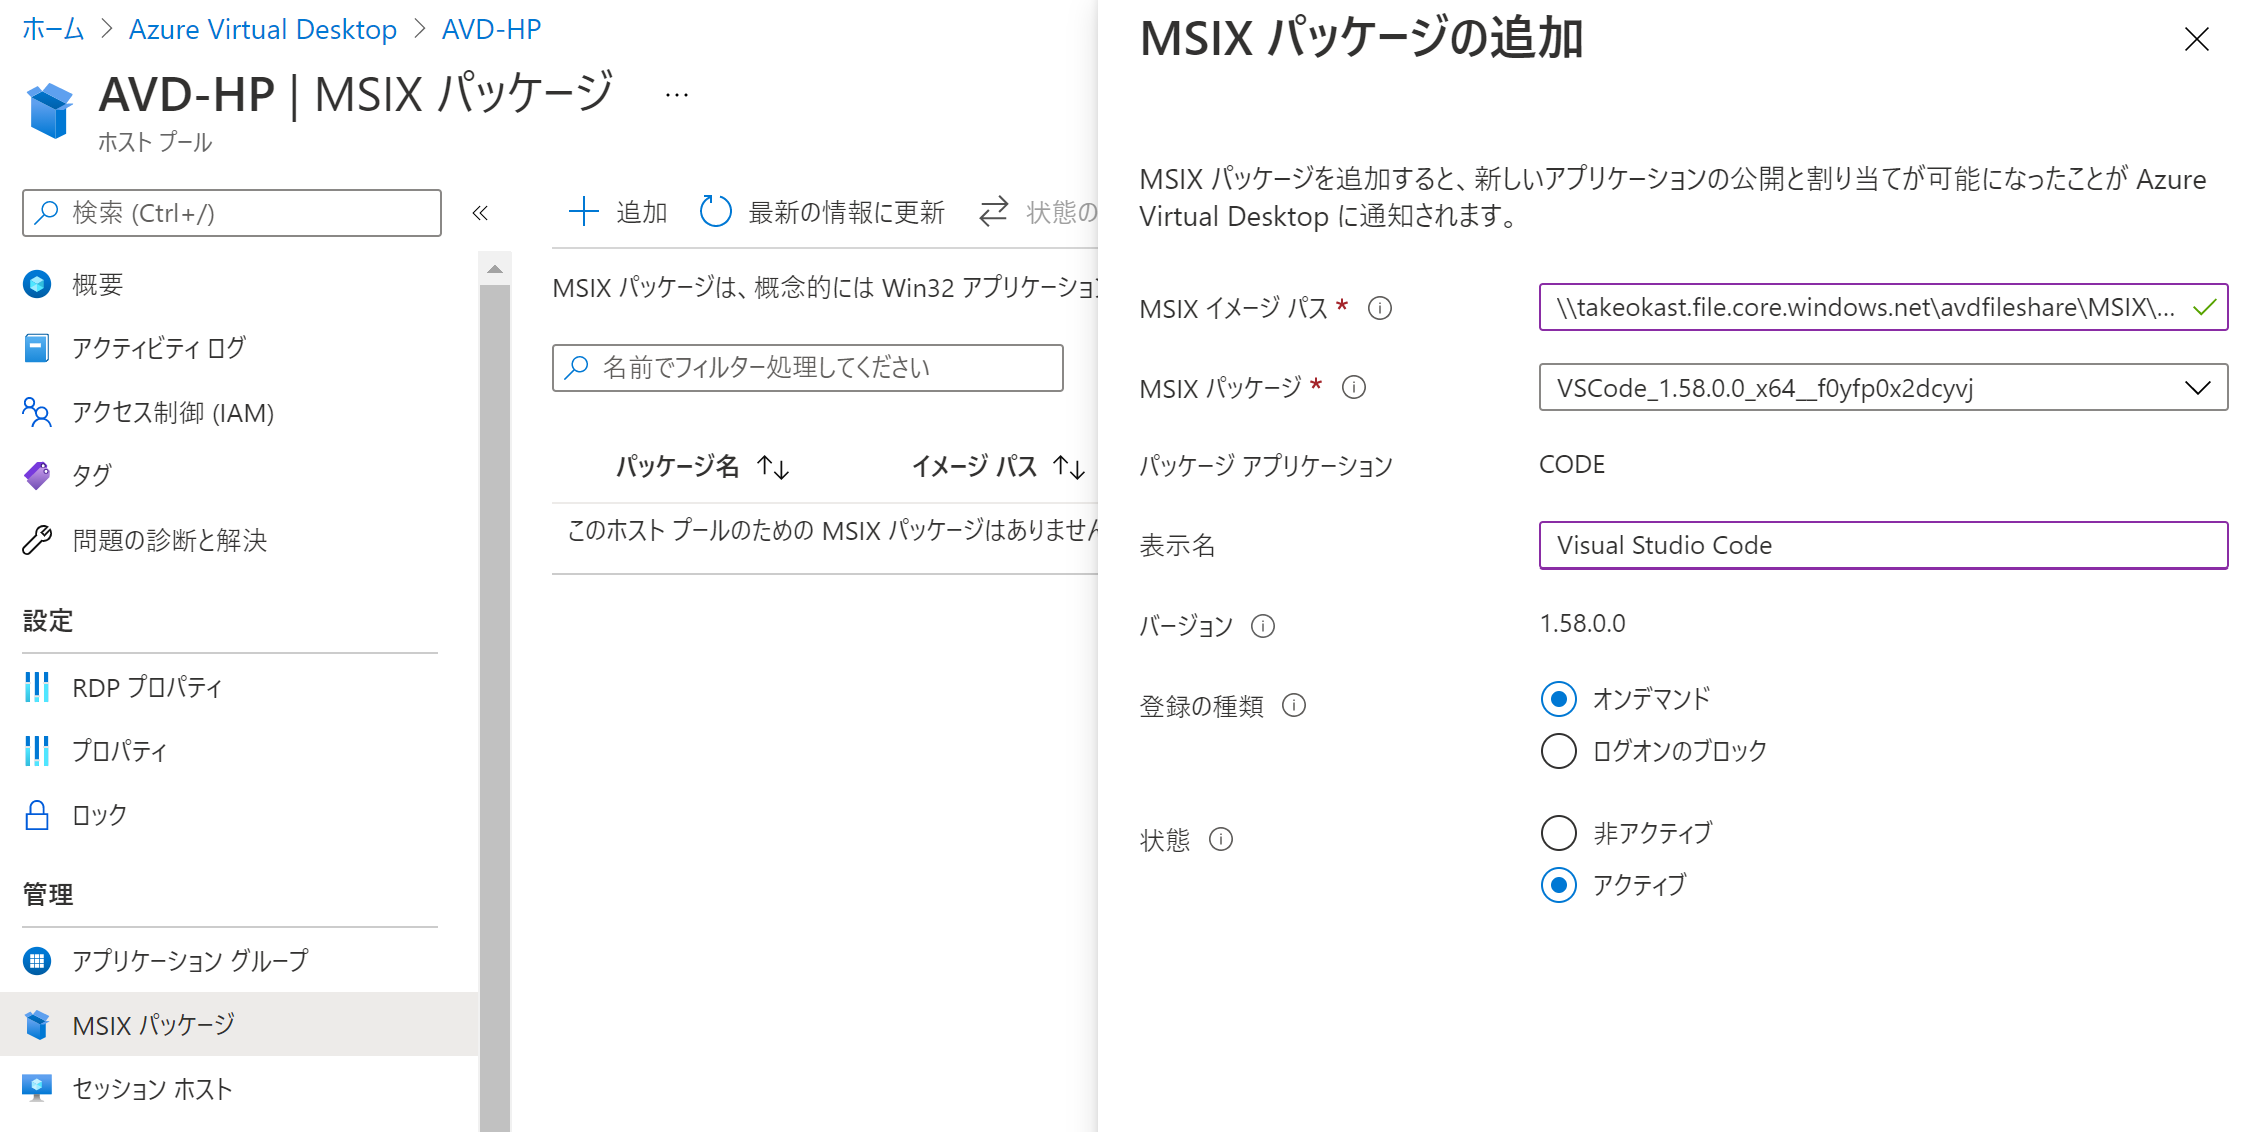Select the 非アクティブ state option

pos(1557,832)
